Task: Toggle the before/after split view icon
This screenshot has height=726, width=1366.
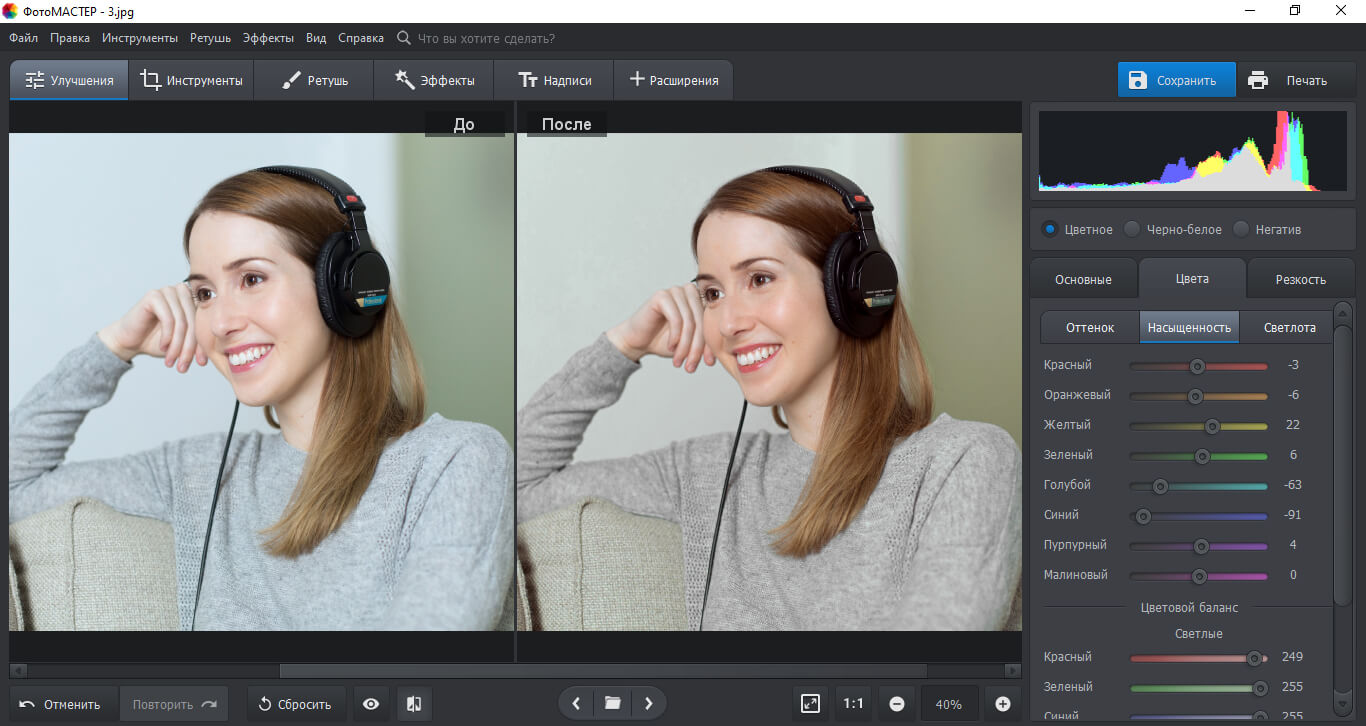Action: click(414, 704)
